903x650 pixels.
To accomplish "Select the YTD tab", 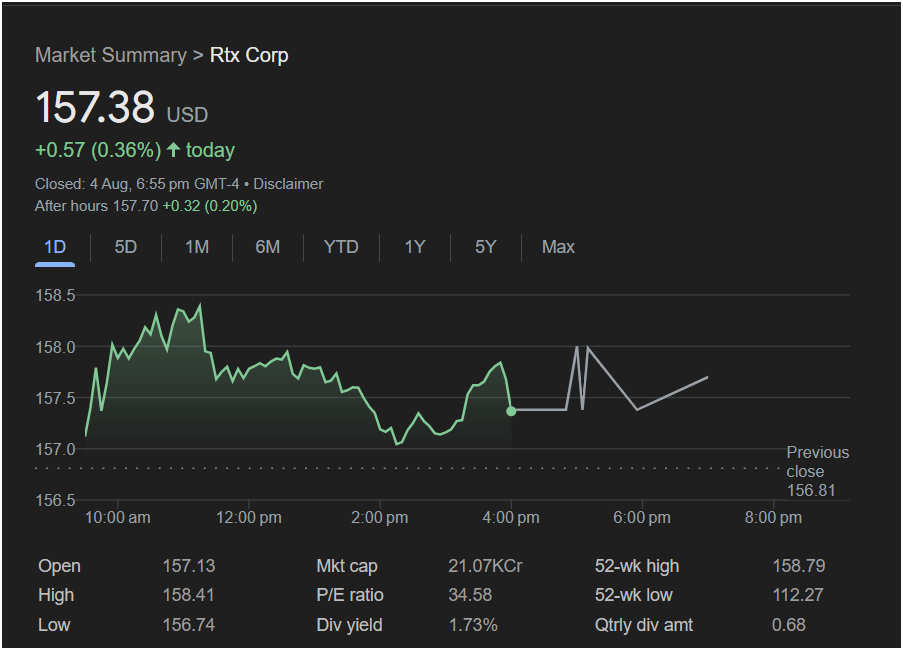I will [x=341, y=247].
